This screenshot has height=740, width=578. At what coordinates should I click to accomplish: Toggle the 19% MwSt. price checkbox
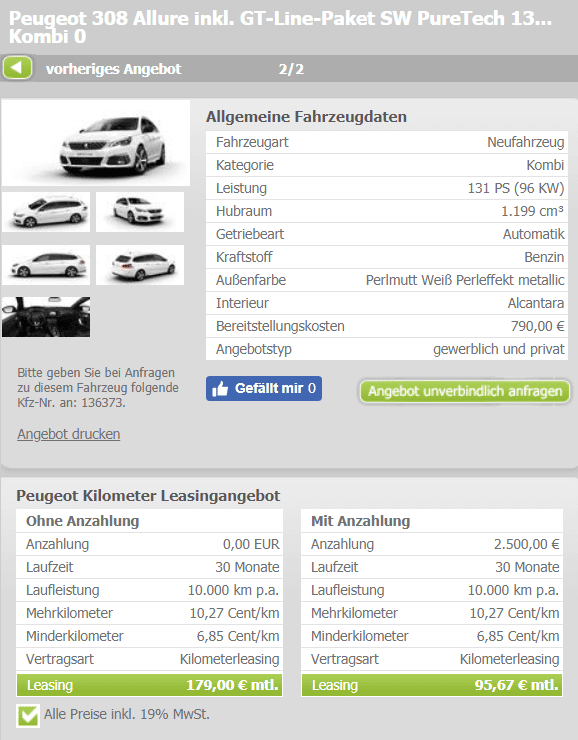tap(28, 715)
